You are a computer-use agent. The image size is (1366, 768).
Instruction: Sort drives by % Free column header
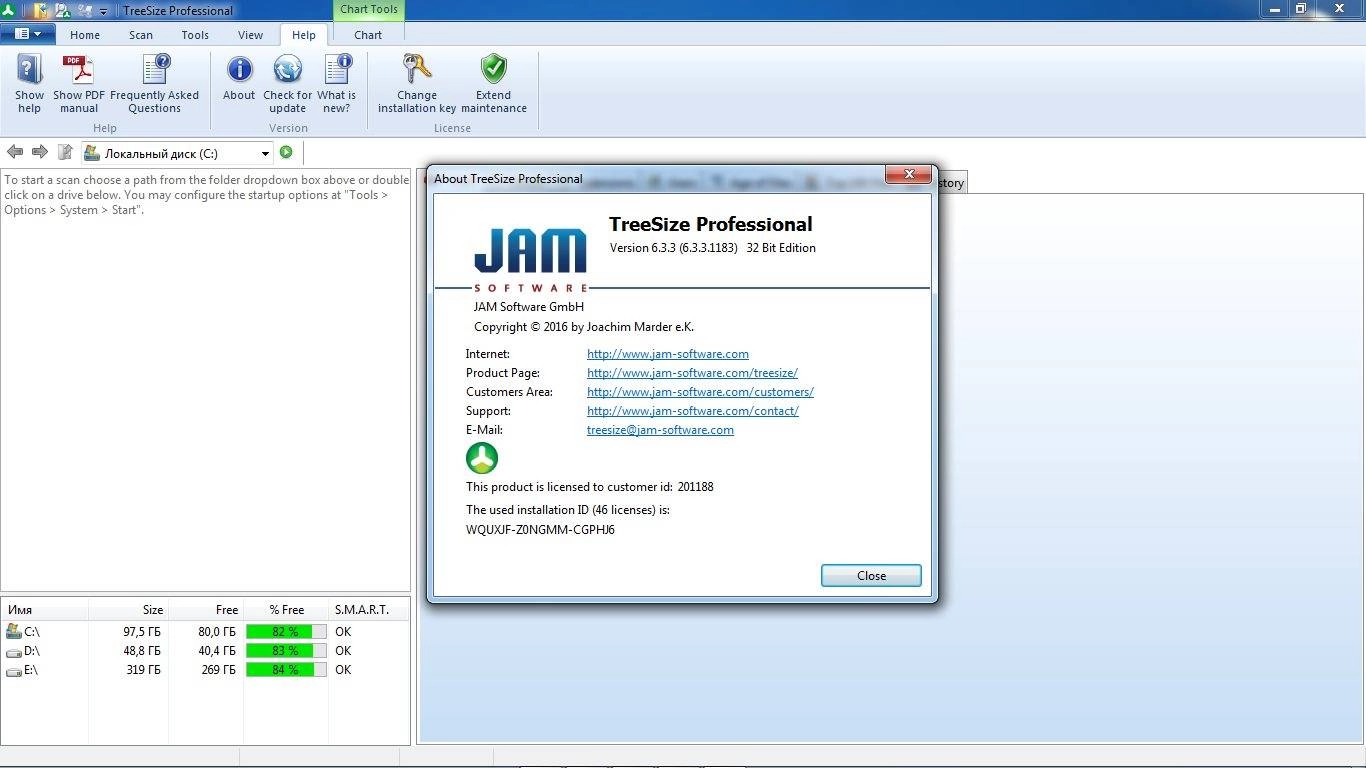[286, 609]
